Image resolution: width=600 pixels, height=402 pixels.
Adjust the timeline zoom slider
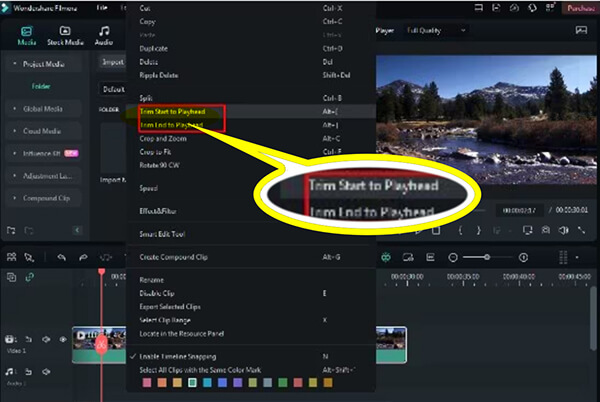[x=485, y=257]
